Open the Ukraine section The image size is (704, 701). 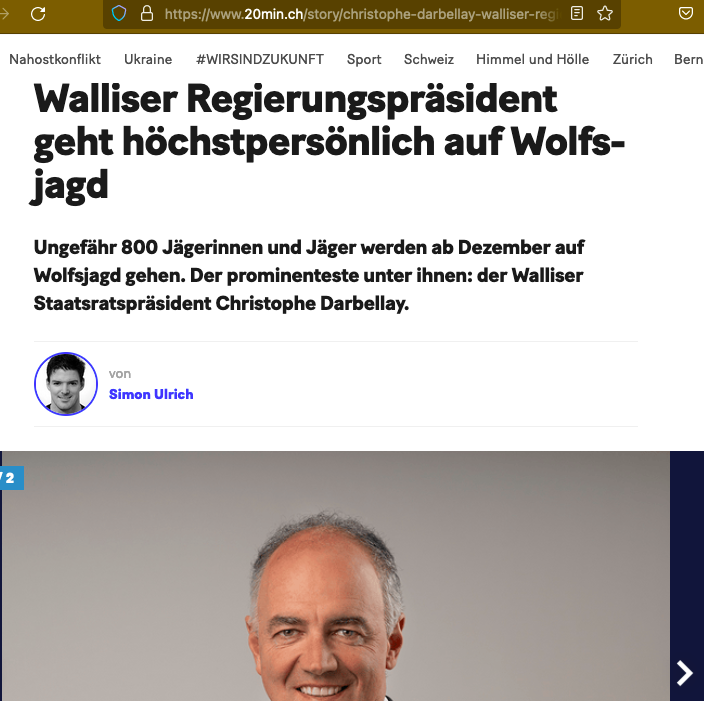(148, 59)
